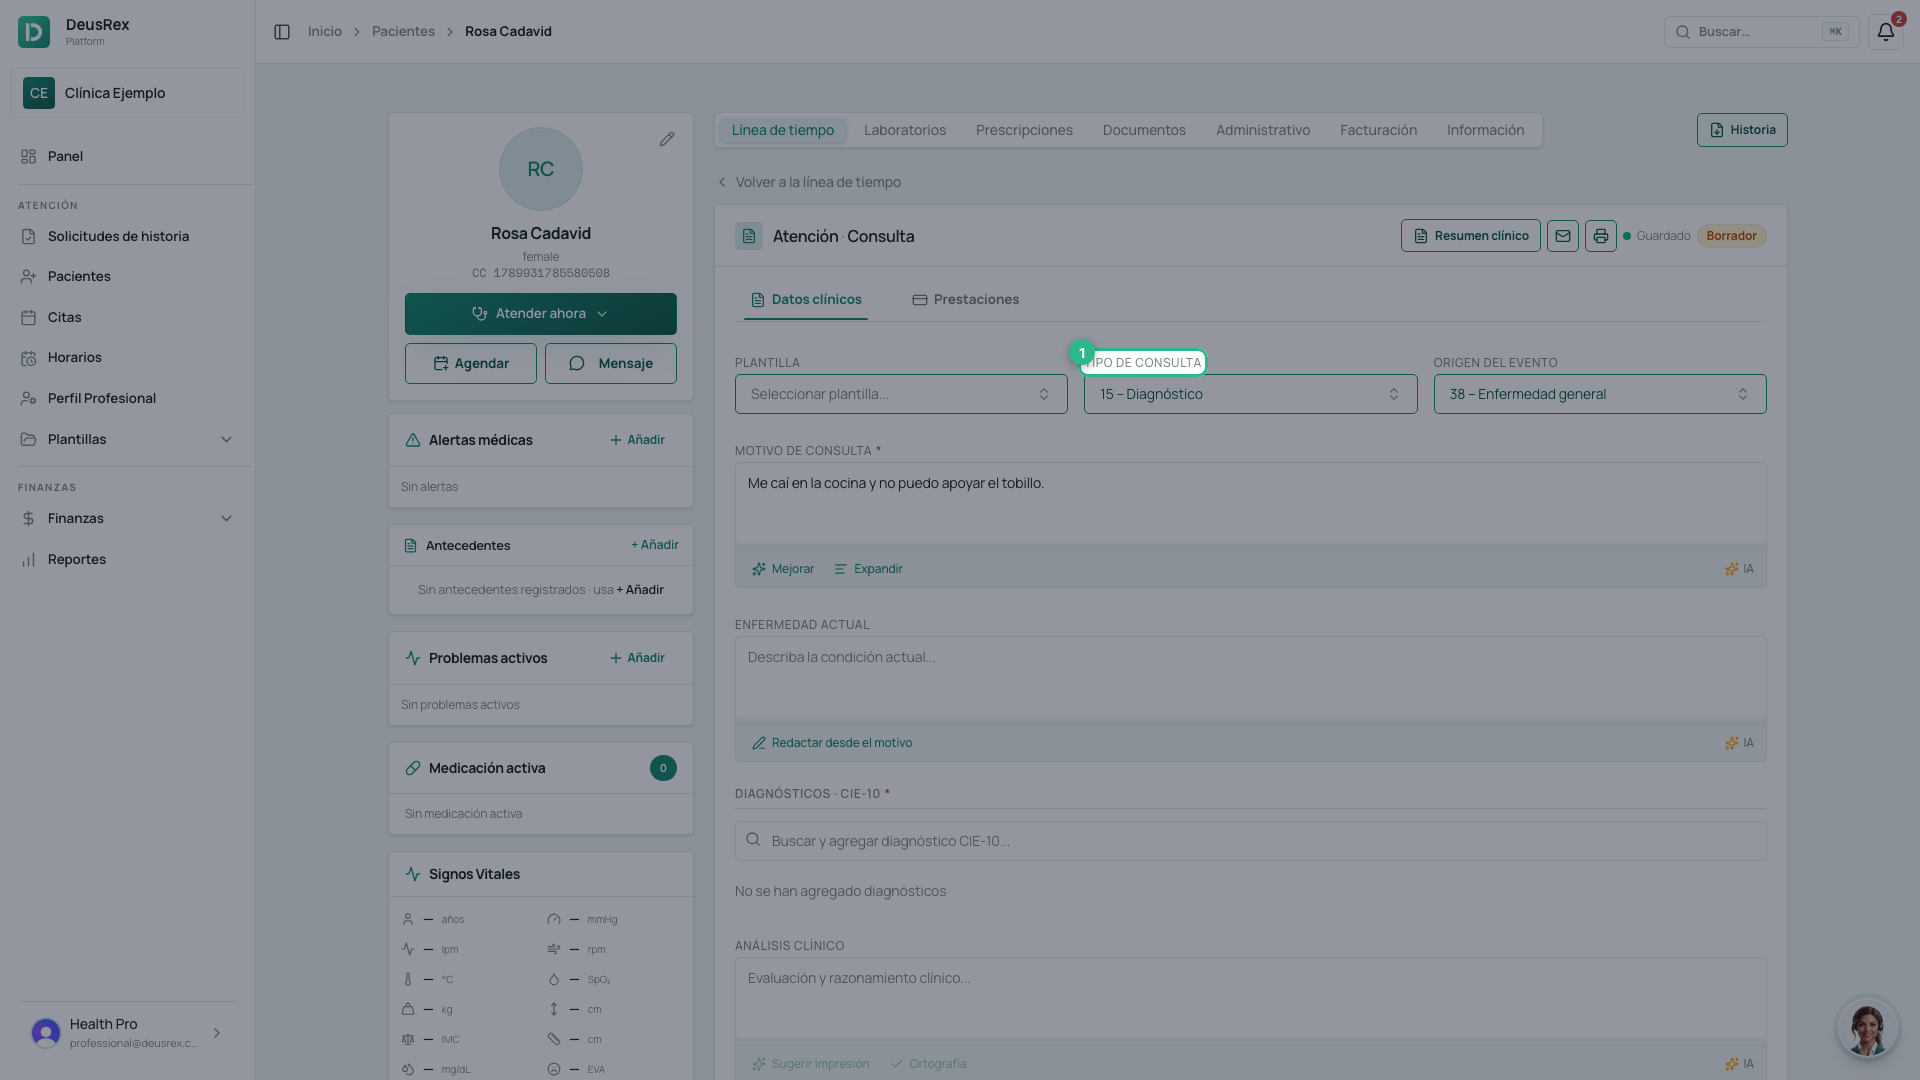Focus the CIE-10 diagnosis search field
Viewport: 1920px width, 1080px height.
click(x=1250, y=841)
